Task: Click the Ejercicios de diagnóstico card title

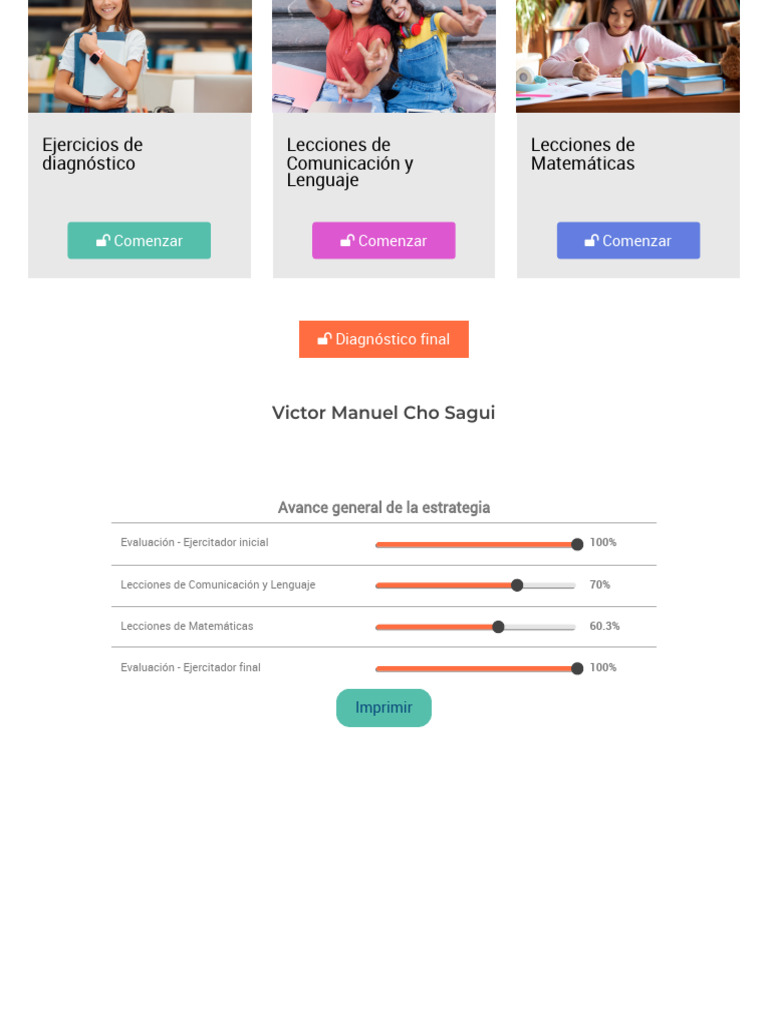Action: [x=92, y=154]
